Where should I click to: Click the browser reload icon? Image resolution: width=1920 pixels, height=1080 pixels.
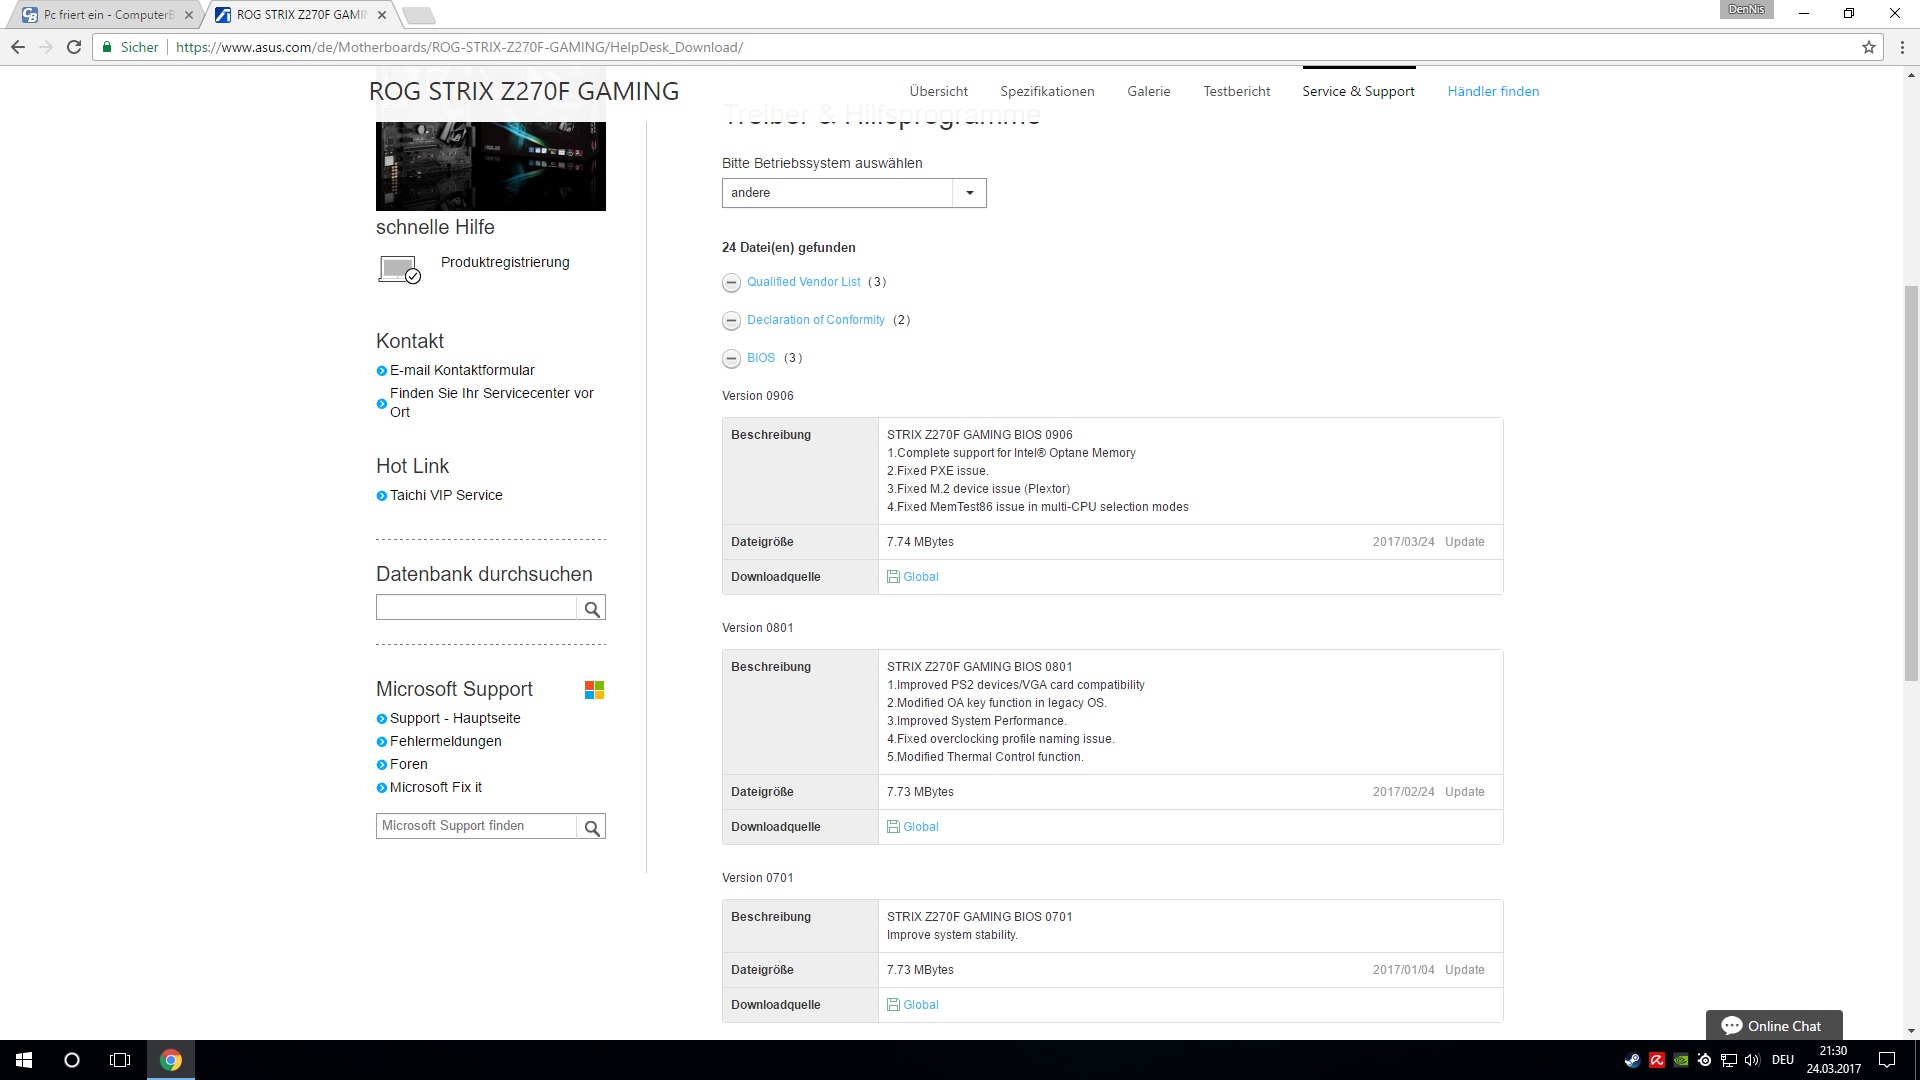[74, 47]
